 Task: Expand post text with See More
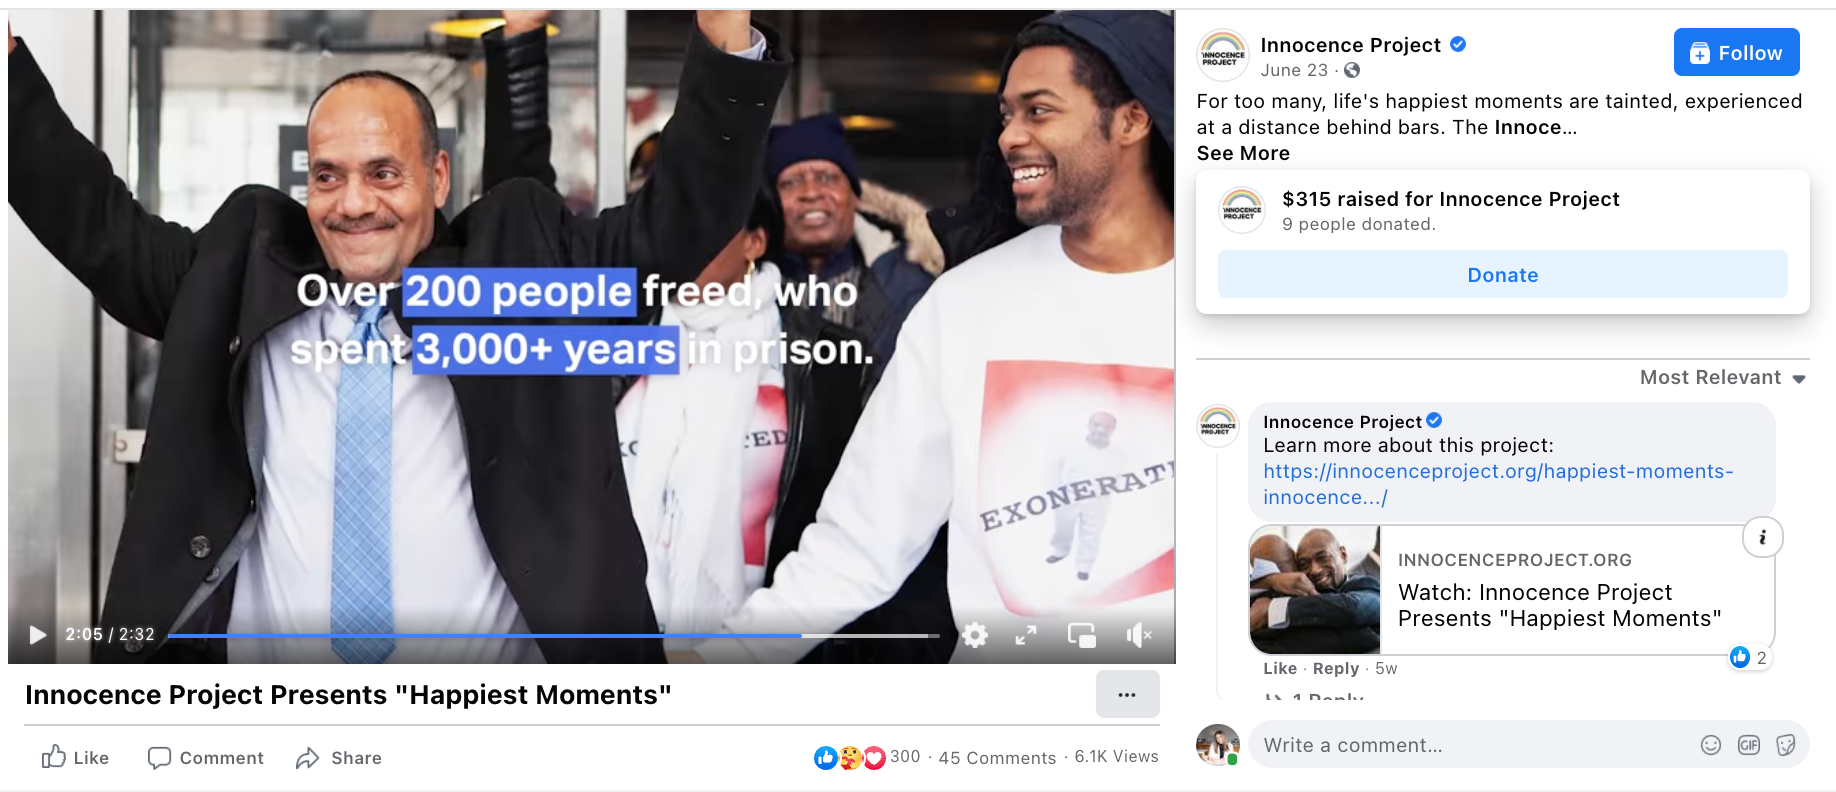[x=1243, y=153]
